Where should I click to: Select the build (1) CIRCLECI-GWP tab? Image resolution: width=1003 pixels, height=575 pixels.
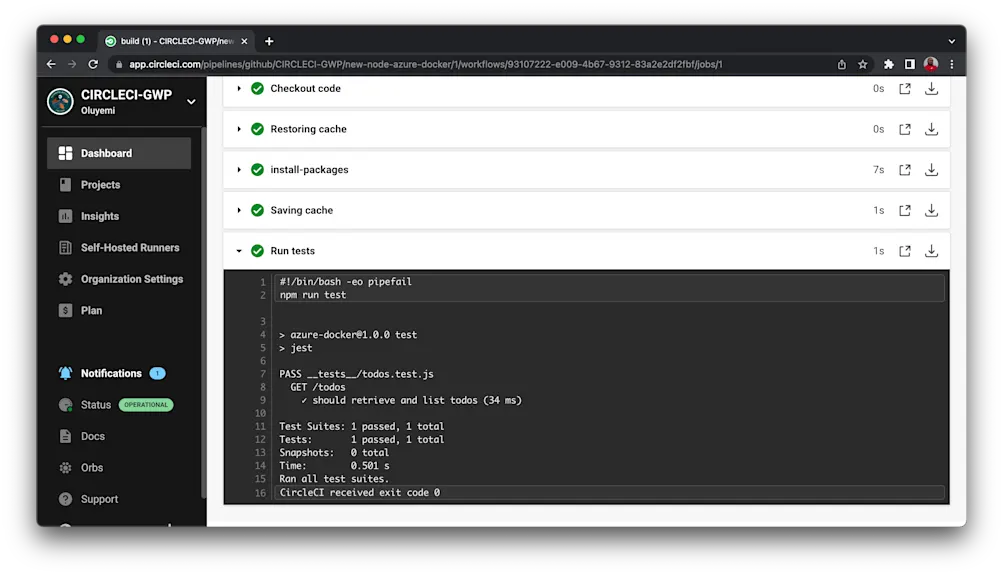pyautogui.click(x=176, y=41)
